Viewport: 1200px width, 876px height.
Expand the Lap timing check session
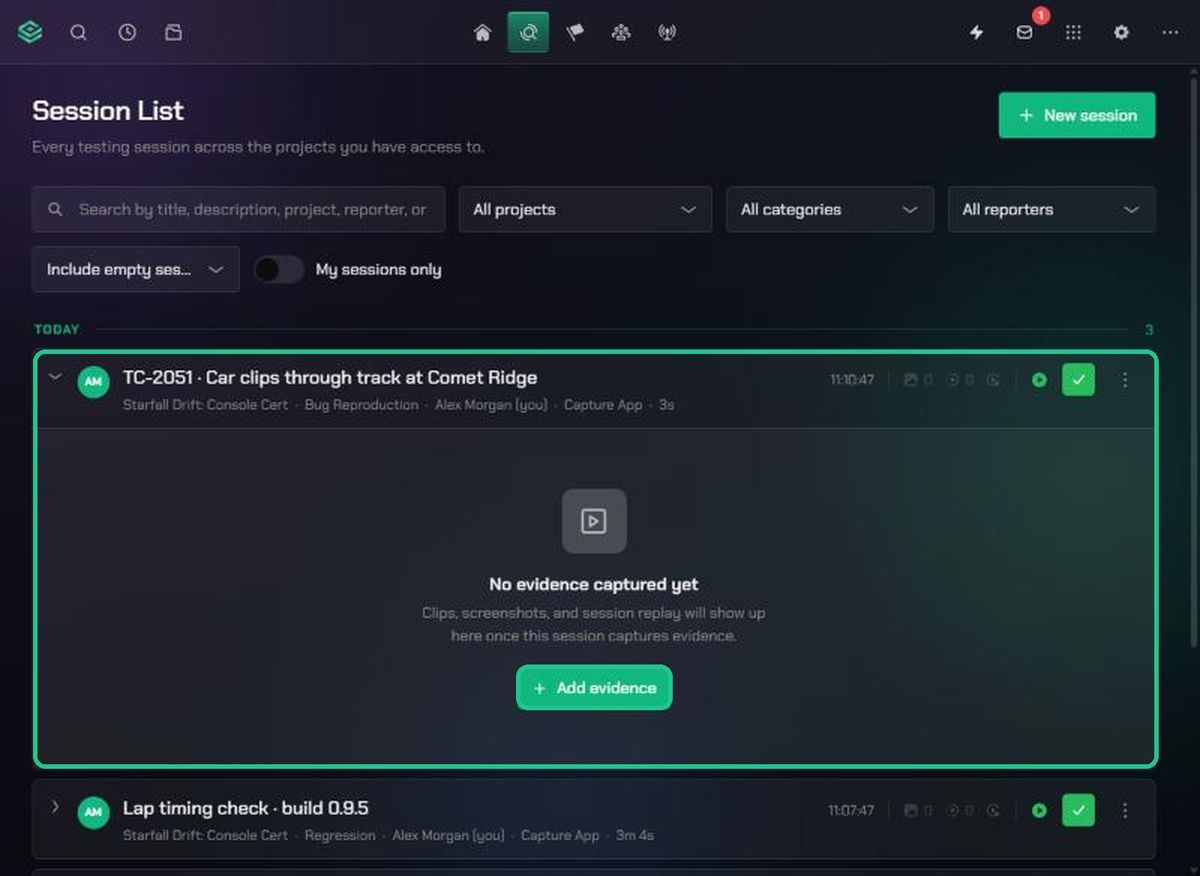click(x=56, y=807)
